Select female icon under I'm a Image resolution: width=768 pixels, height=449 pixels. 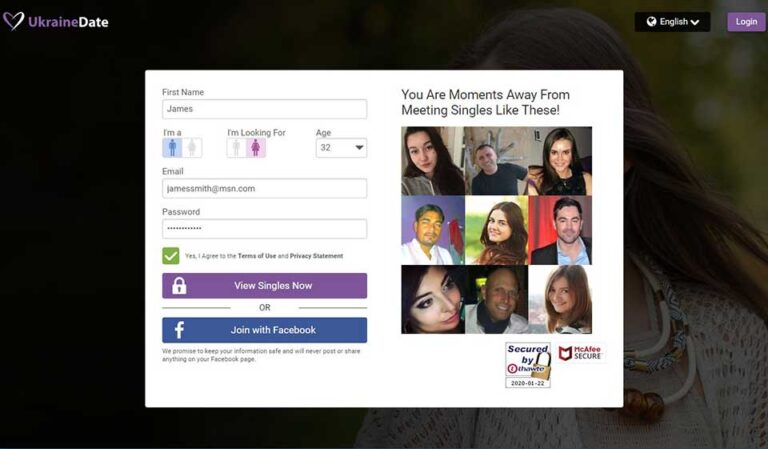192,148
